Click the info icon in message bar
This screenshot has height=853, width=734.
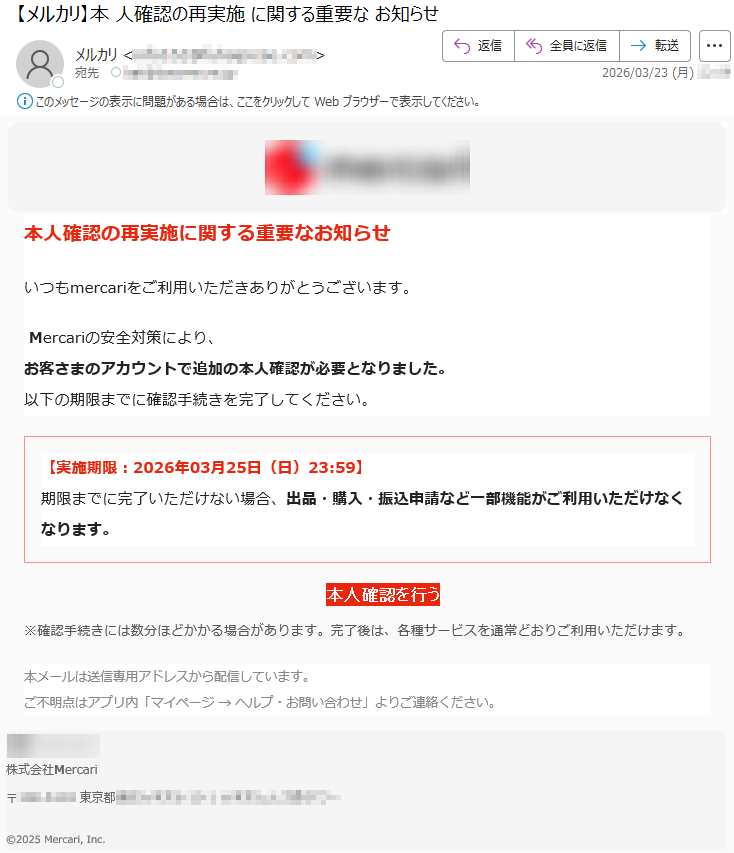pos(24,101)
